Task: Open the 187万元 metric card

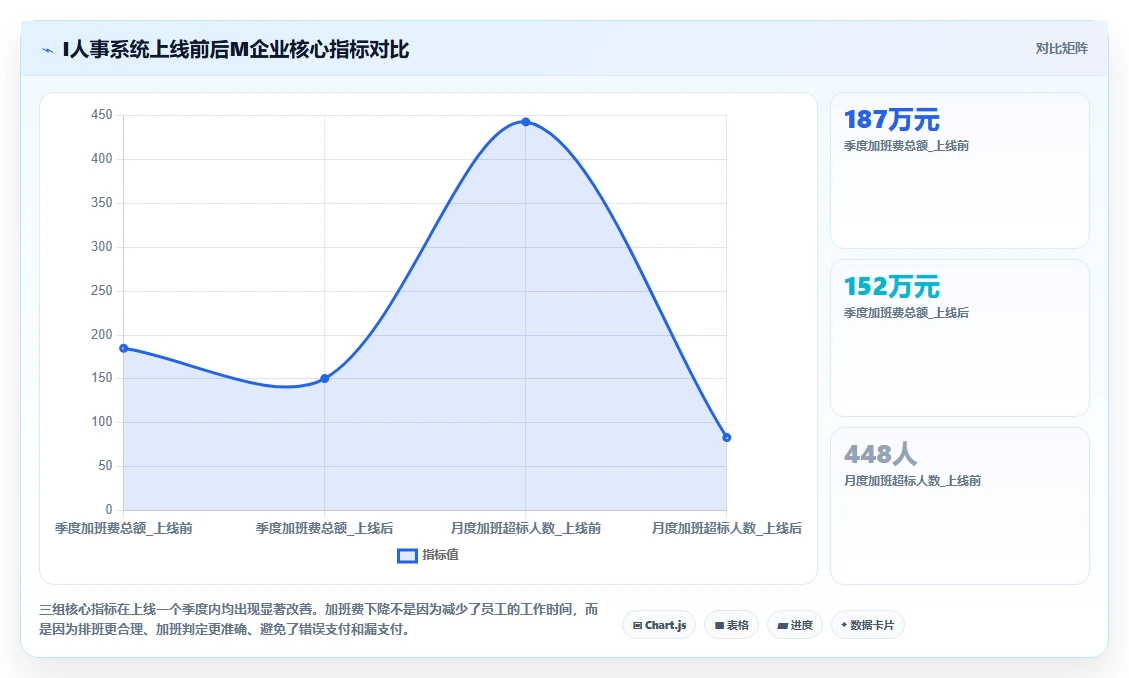Action: [960, 171]
